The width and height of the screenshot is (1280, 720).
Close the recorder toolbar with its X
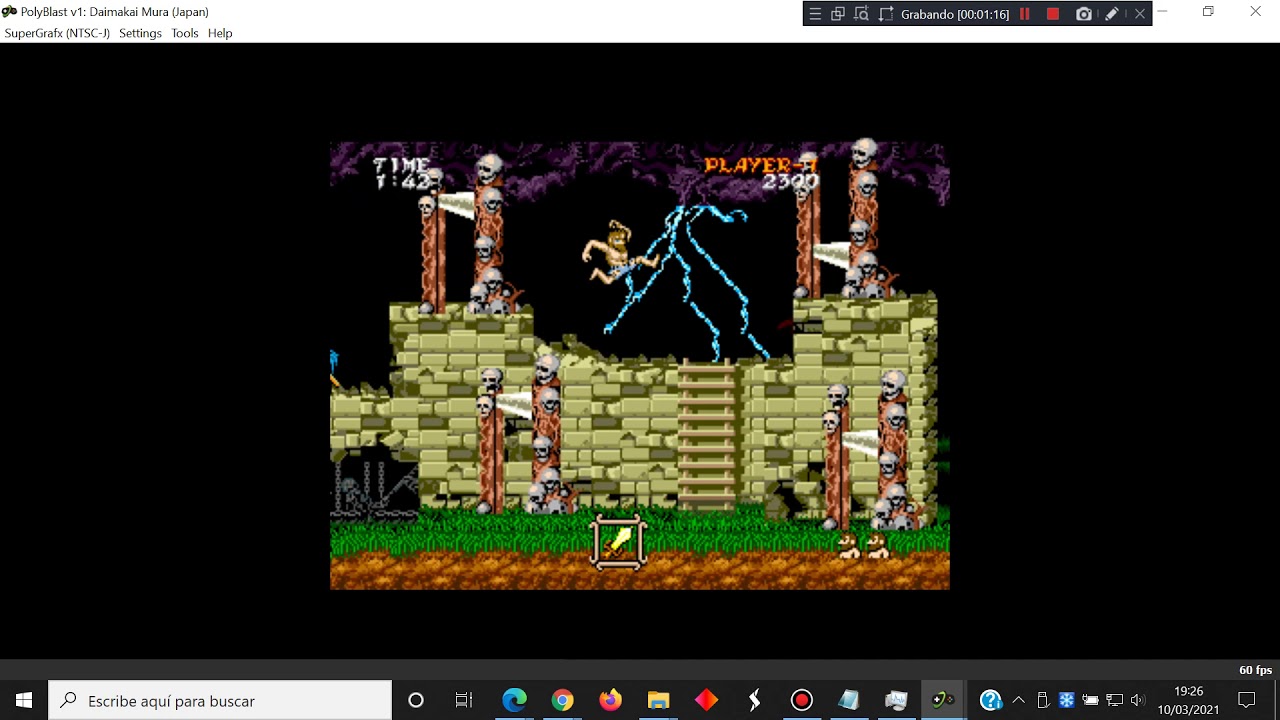point(1139,14)
